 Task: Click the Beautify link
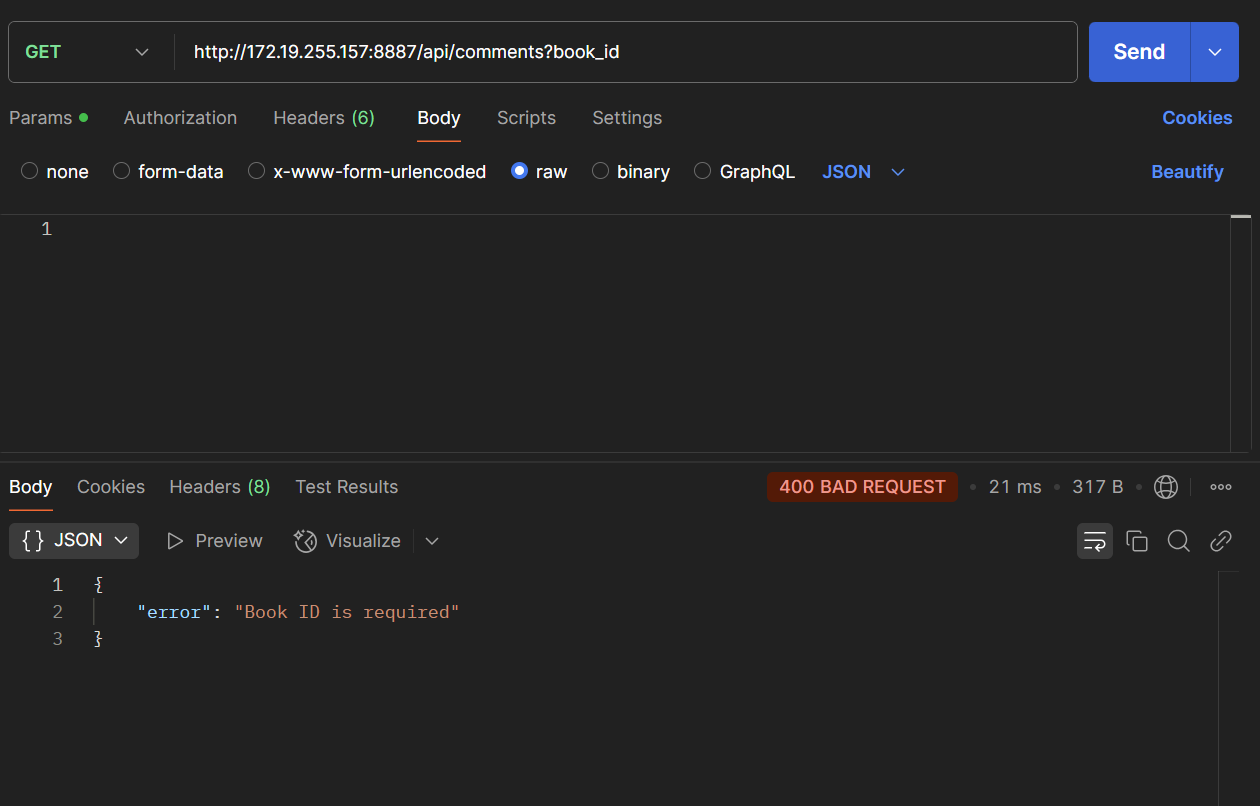[1187, 172]
